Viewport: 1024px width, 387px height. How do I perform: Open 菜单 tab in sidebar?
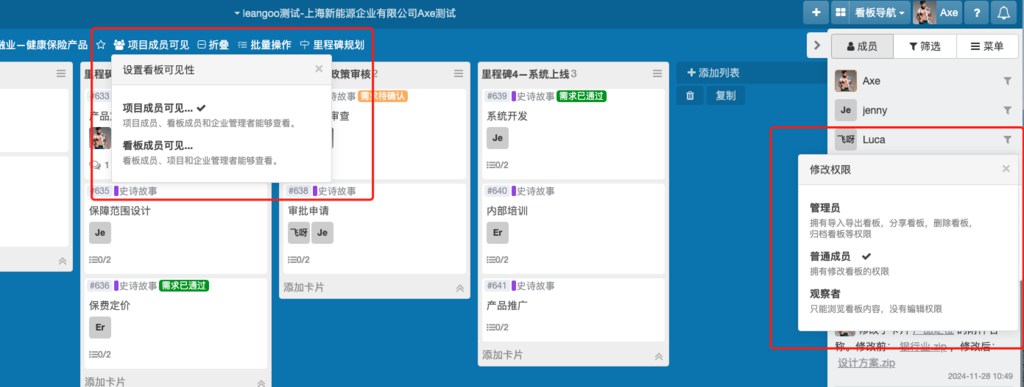pyautogui.click(x=987, y=46)
